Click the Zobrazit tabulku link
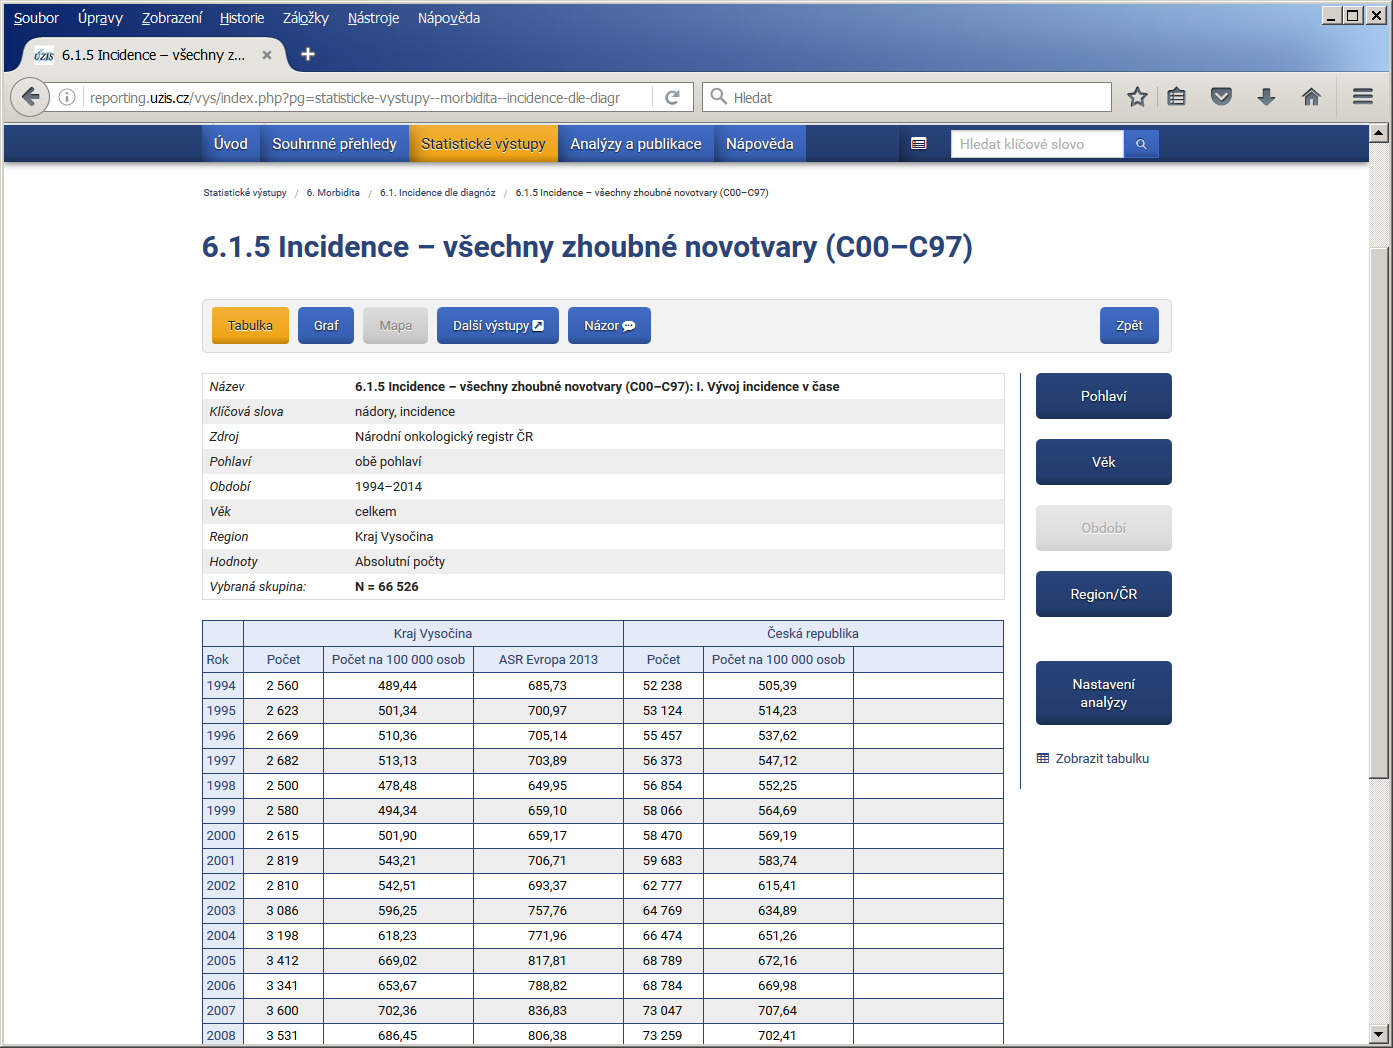The width and height of the screenshot is (1393, 1048). pos(1093,759)
